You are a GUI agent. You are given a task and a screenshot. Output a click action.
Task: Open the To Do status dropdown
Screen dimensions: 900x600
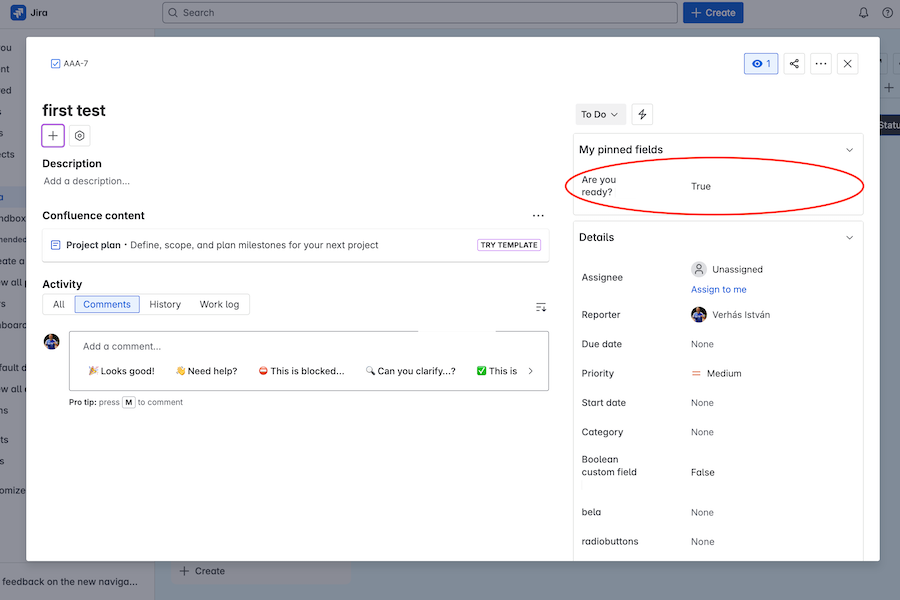click(x=600, y=115)
